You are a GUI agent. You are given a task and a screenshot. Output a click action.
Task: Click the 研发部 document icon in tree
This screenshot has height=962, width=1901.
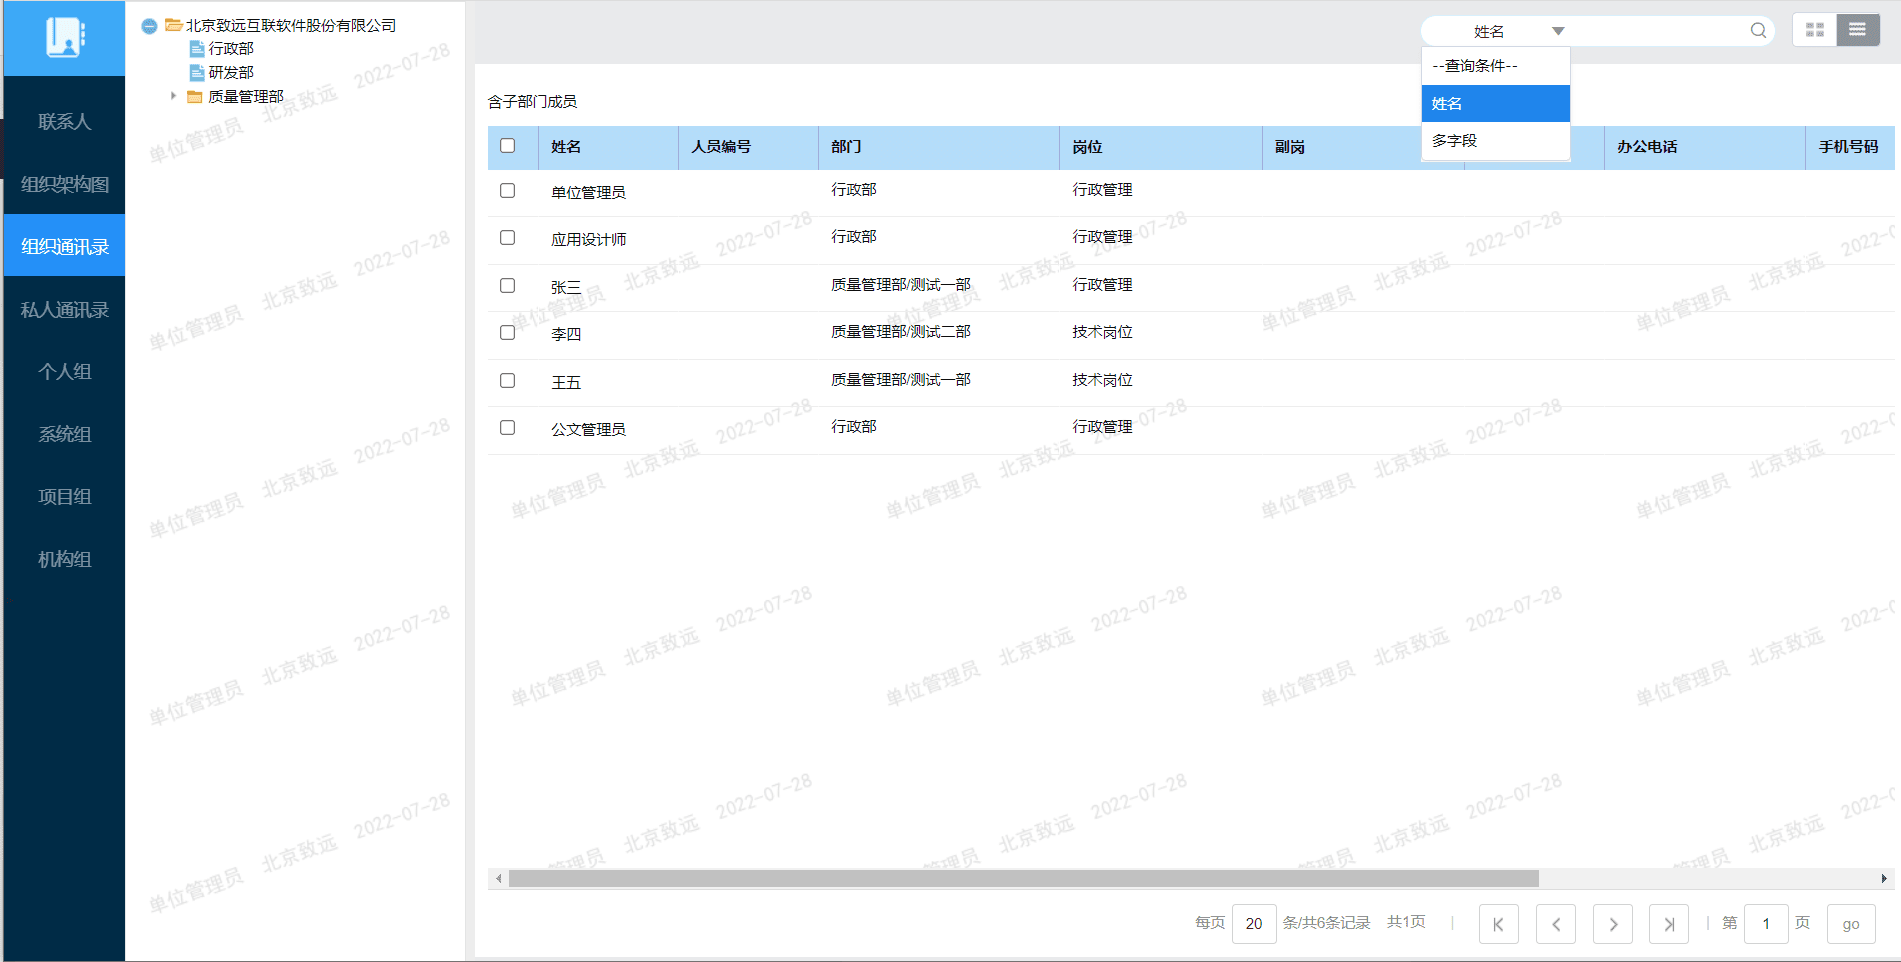pos(197,73)
